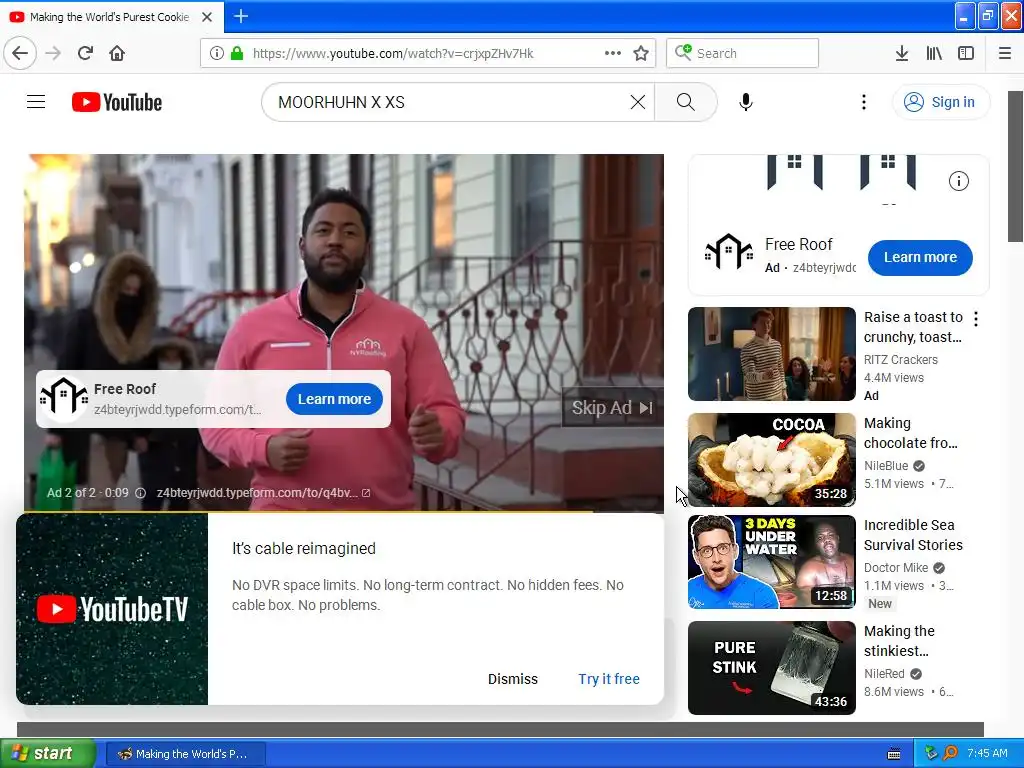Toggle the Firefox sidebar view
Screen dimensions: 1024x768
coord(966,53)
